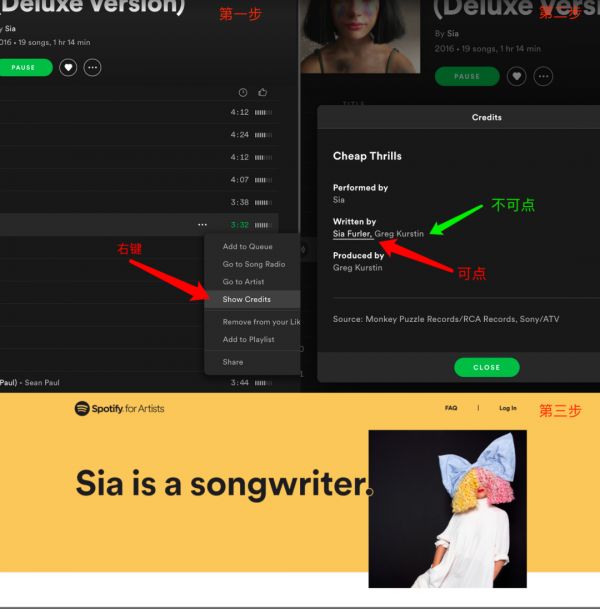600x609 pixels.
Task: Click the heart icon in right album header
Action: [517, 76]
